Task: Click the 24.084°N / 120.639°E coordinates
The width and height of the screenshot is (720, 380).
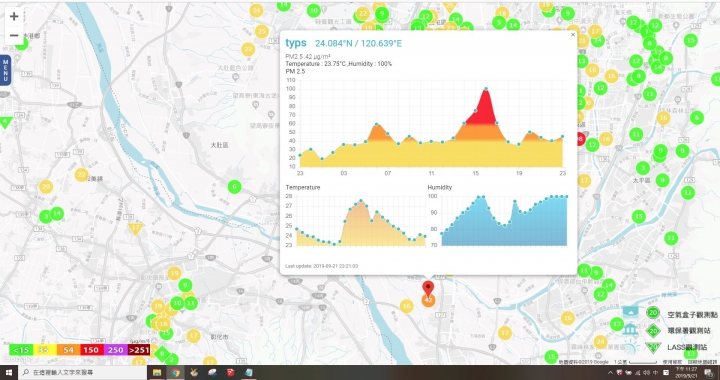Action: click(358, 44)
